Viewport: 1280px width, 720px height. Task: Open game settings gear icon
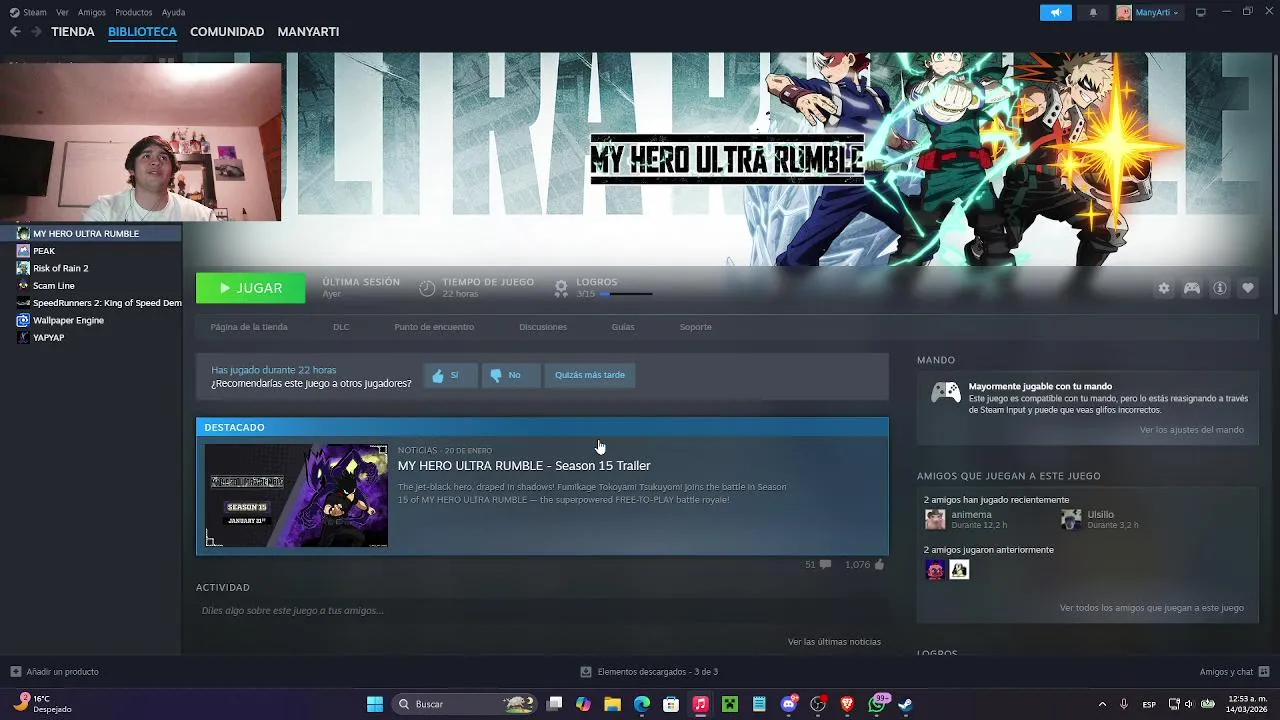point(1164,288)
